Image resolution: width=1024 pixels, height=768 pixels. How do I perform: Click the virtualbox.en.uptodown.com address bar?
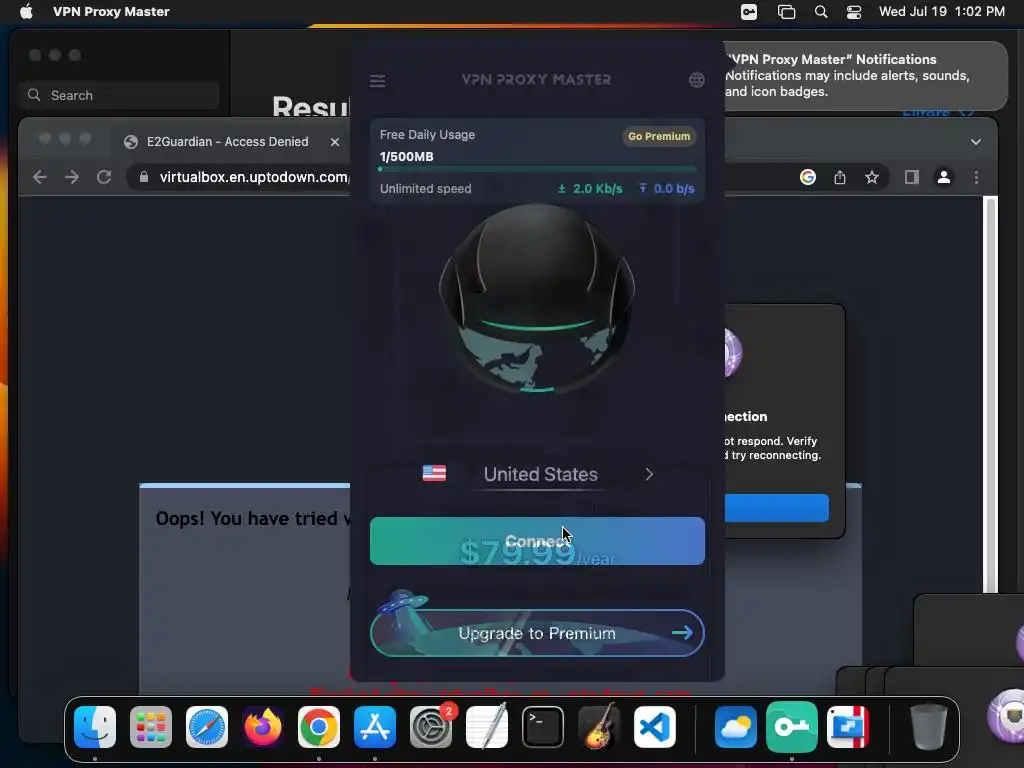[x=255, y=177]
